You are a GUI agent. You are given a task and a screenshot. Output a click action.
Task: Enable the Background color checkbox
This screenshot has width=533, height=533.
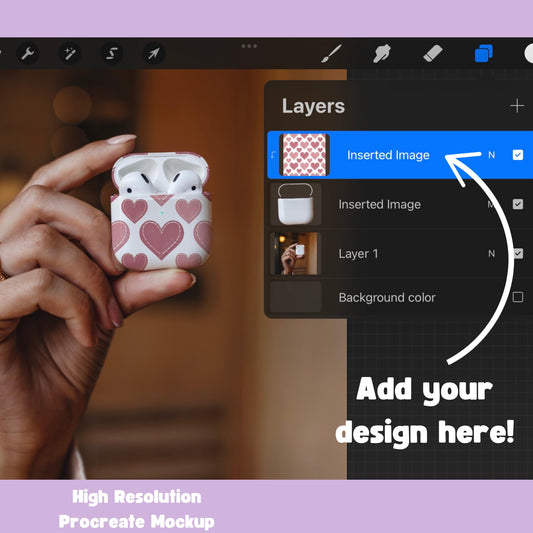517,297
